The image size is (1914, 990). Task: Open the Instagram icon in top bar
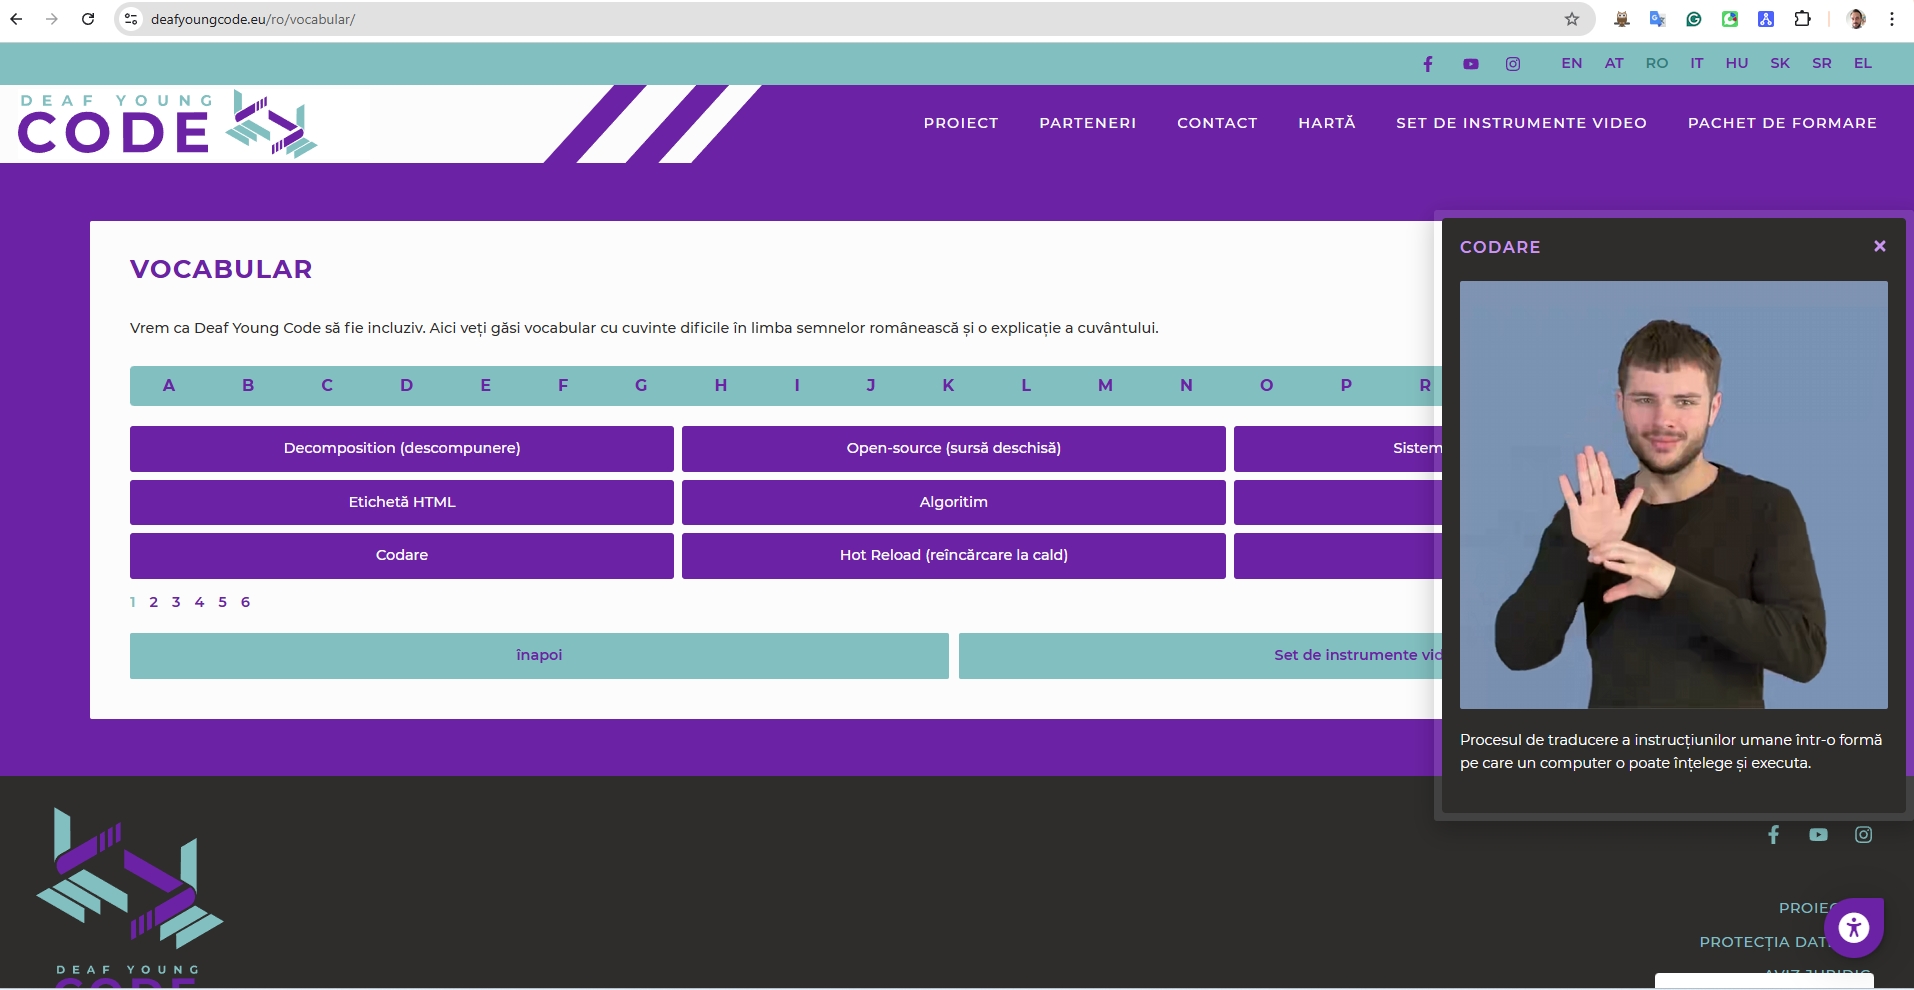click(1513, 64)
